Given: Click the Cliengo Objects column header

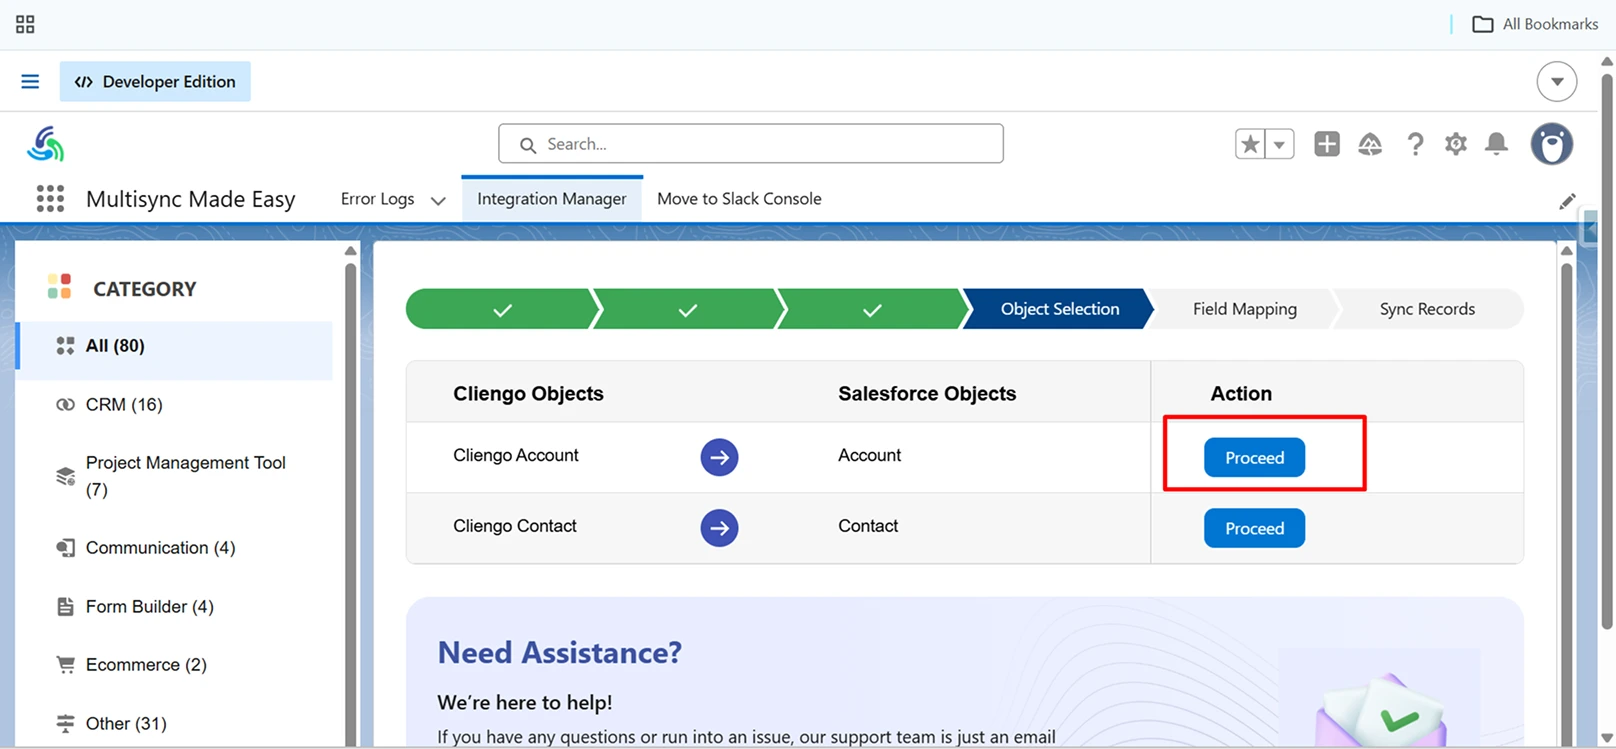Looking at the screenshot, I should tap(528, 394).
